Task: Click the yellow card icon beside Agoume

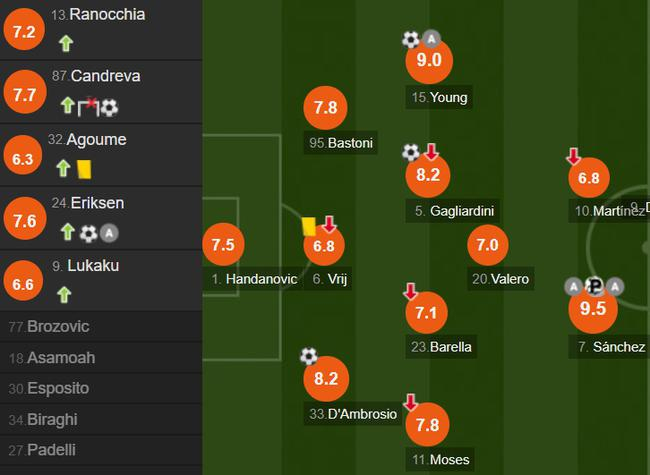Action: [85, 169]
